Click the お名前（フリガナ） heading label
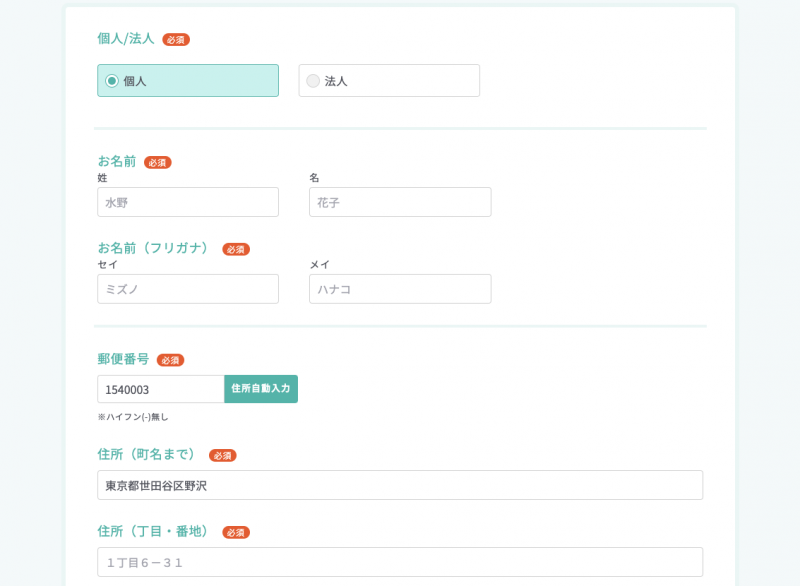800x586 pixels. [156, 248]
